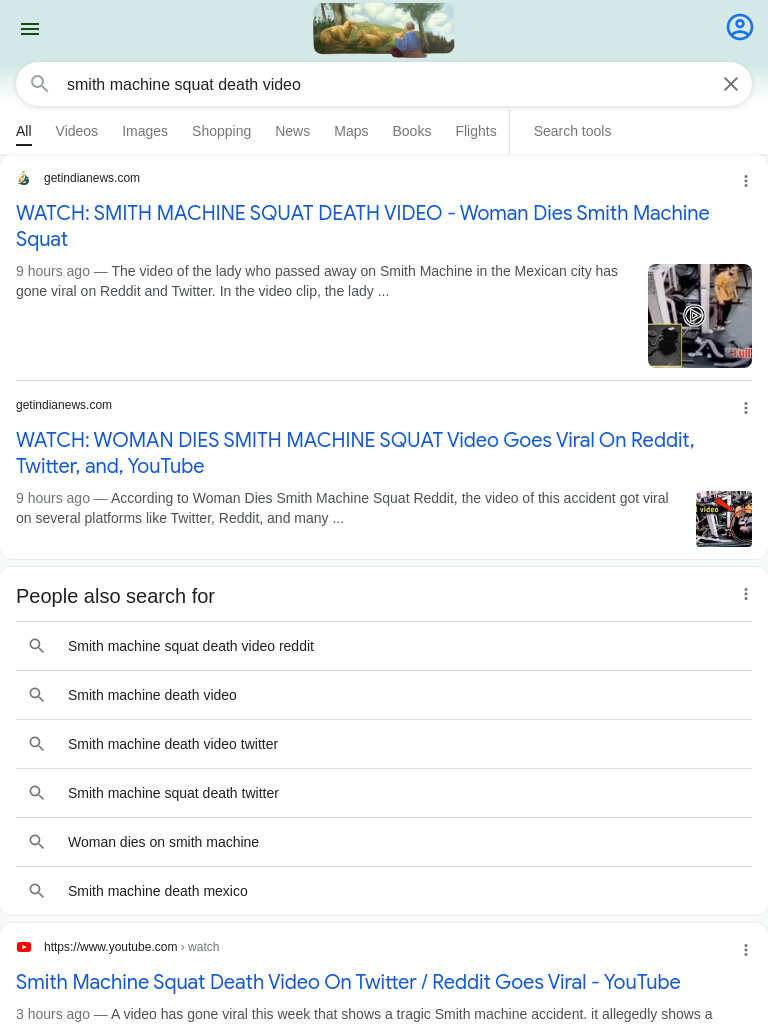Open the hamburger main menu
The height and width of the screenshot is (1024, 768).
tap(30, 29)
